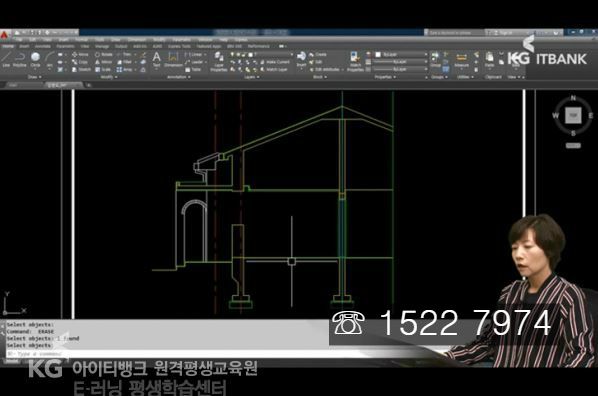Open the AutoCAD application menu logo
Screen dimensions: 598x396
pyautogui.click(x=4, y=35)
